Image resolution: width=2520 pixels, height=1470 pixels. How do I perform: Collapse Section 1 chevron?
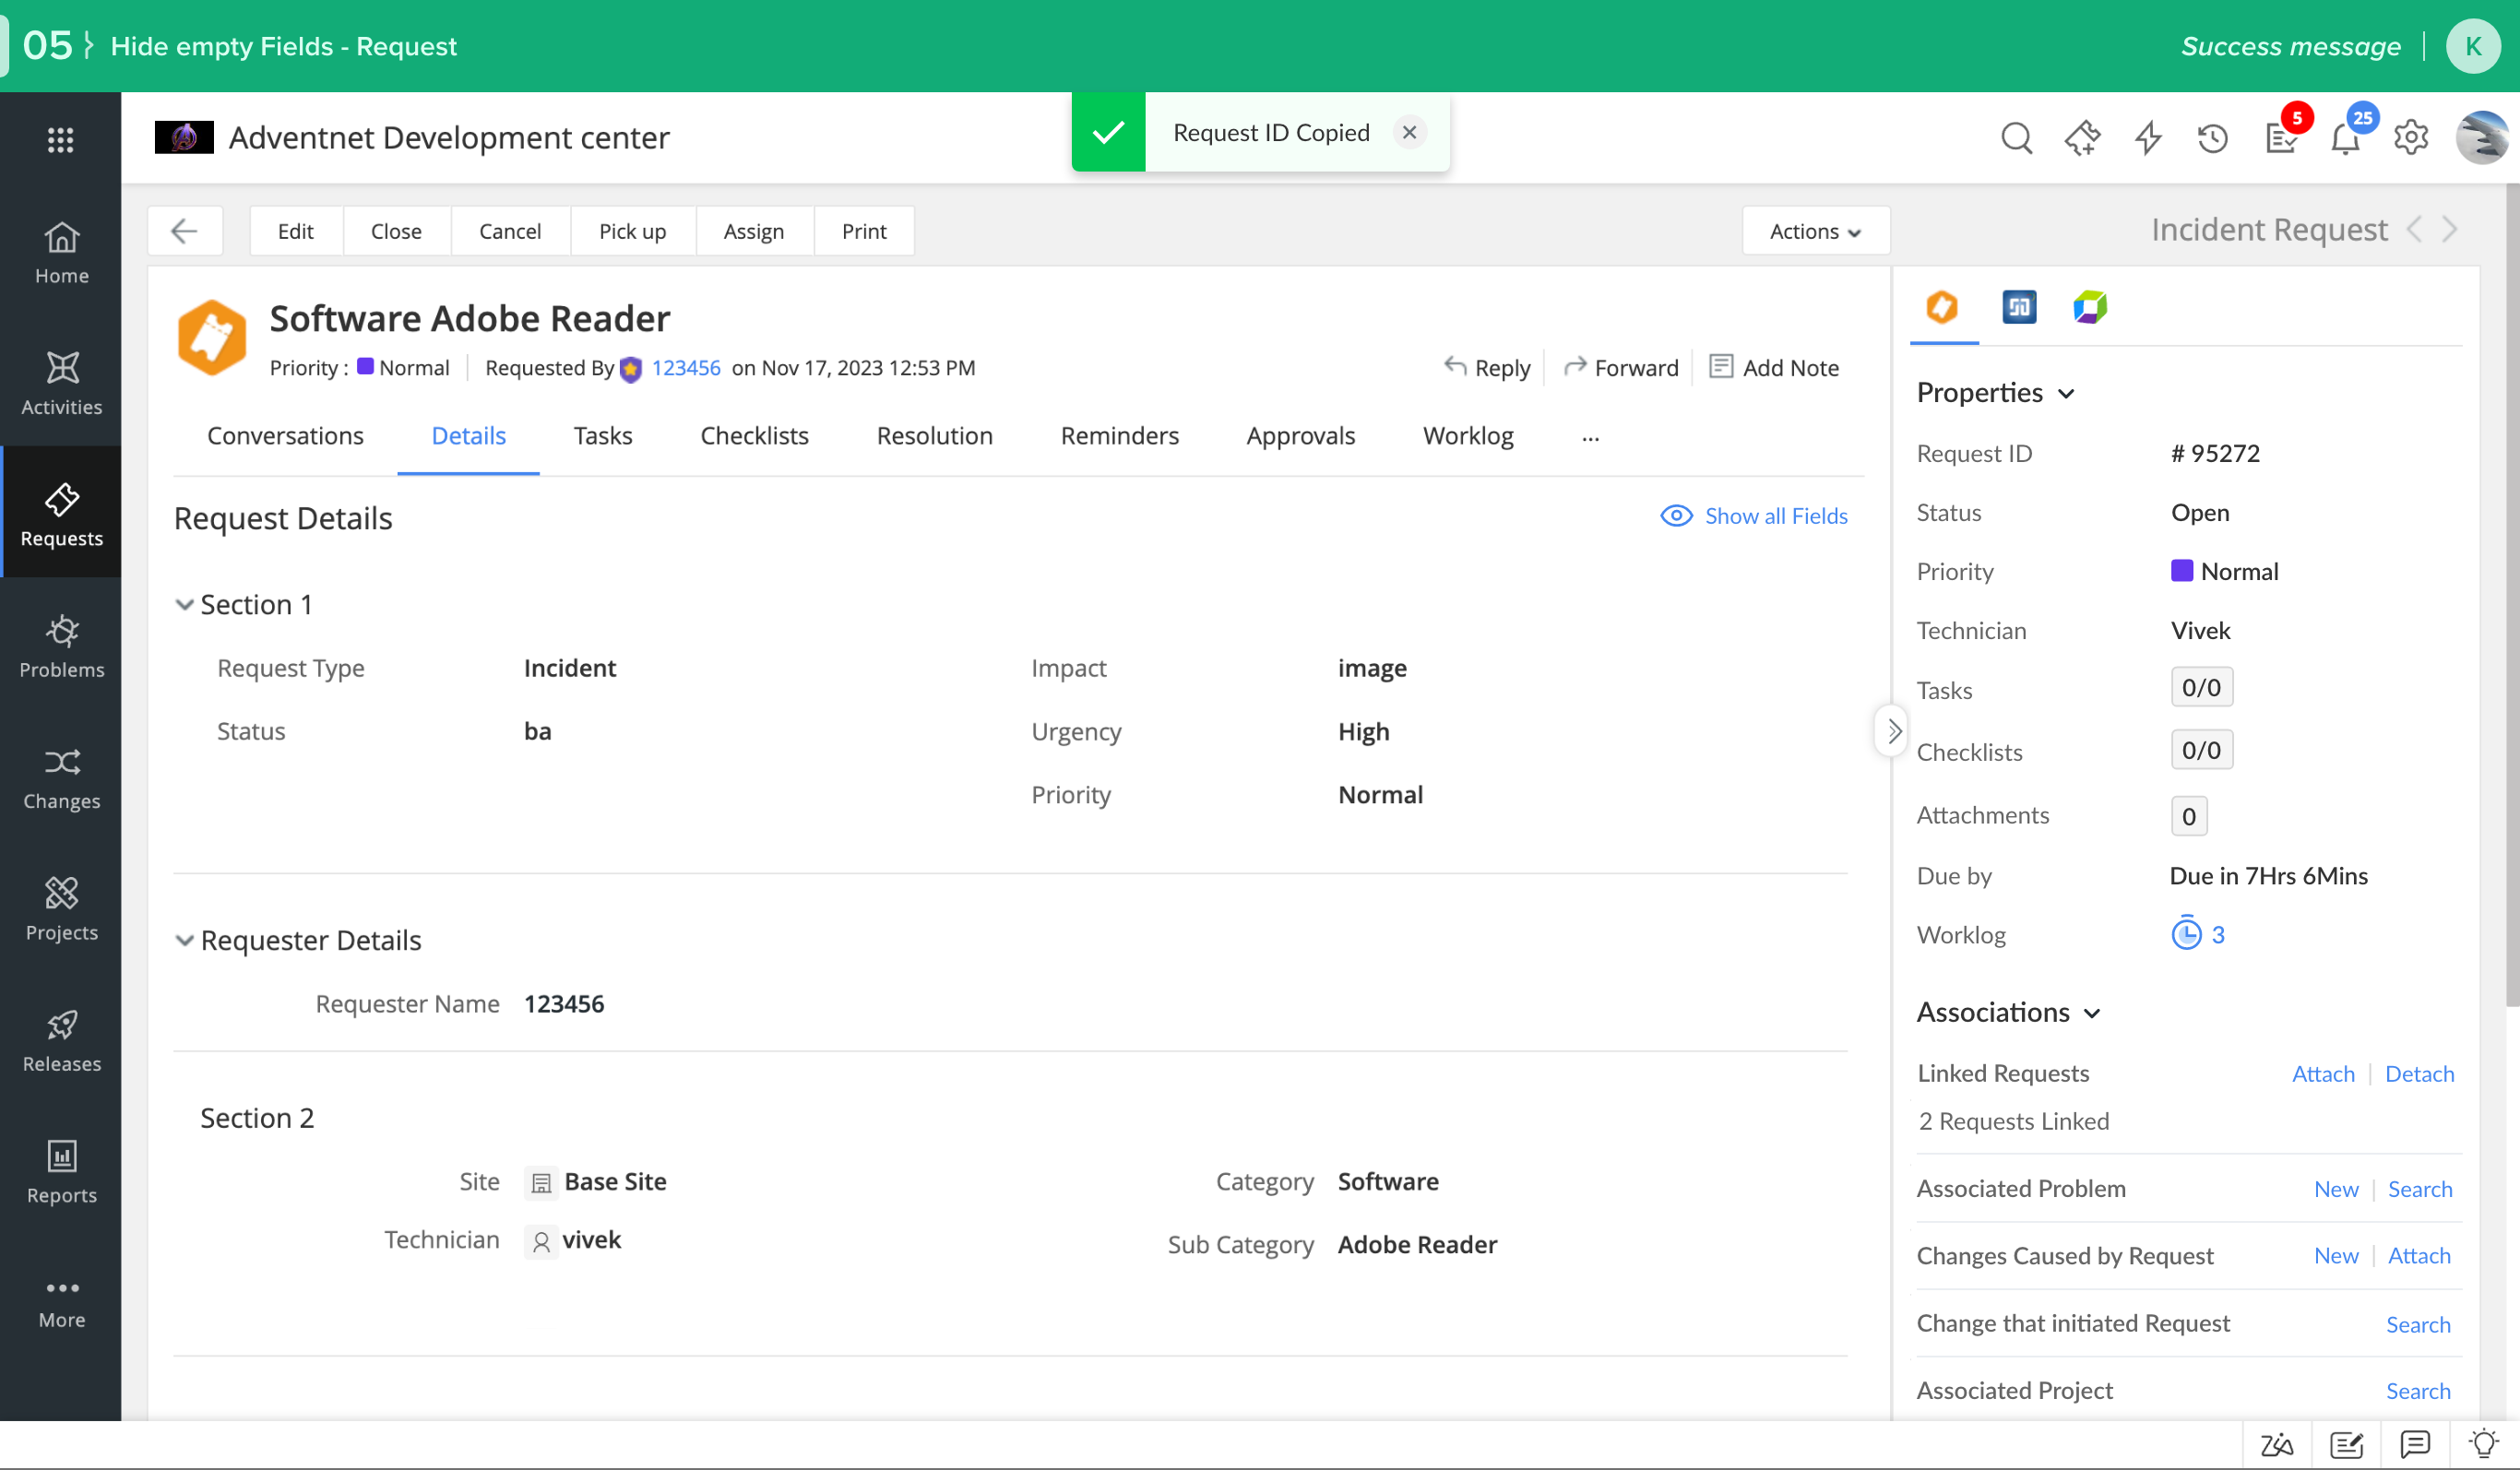pos(184,604)
